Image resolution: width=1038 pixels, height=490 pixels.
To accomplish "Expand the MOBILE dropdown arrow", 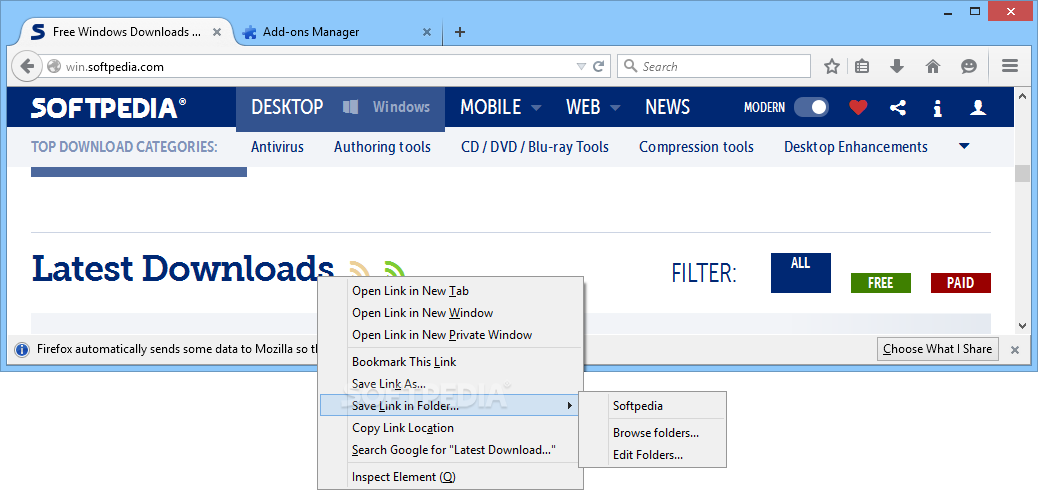I will 536,108.
